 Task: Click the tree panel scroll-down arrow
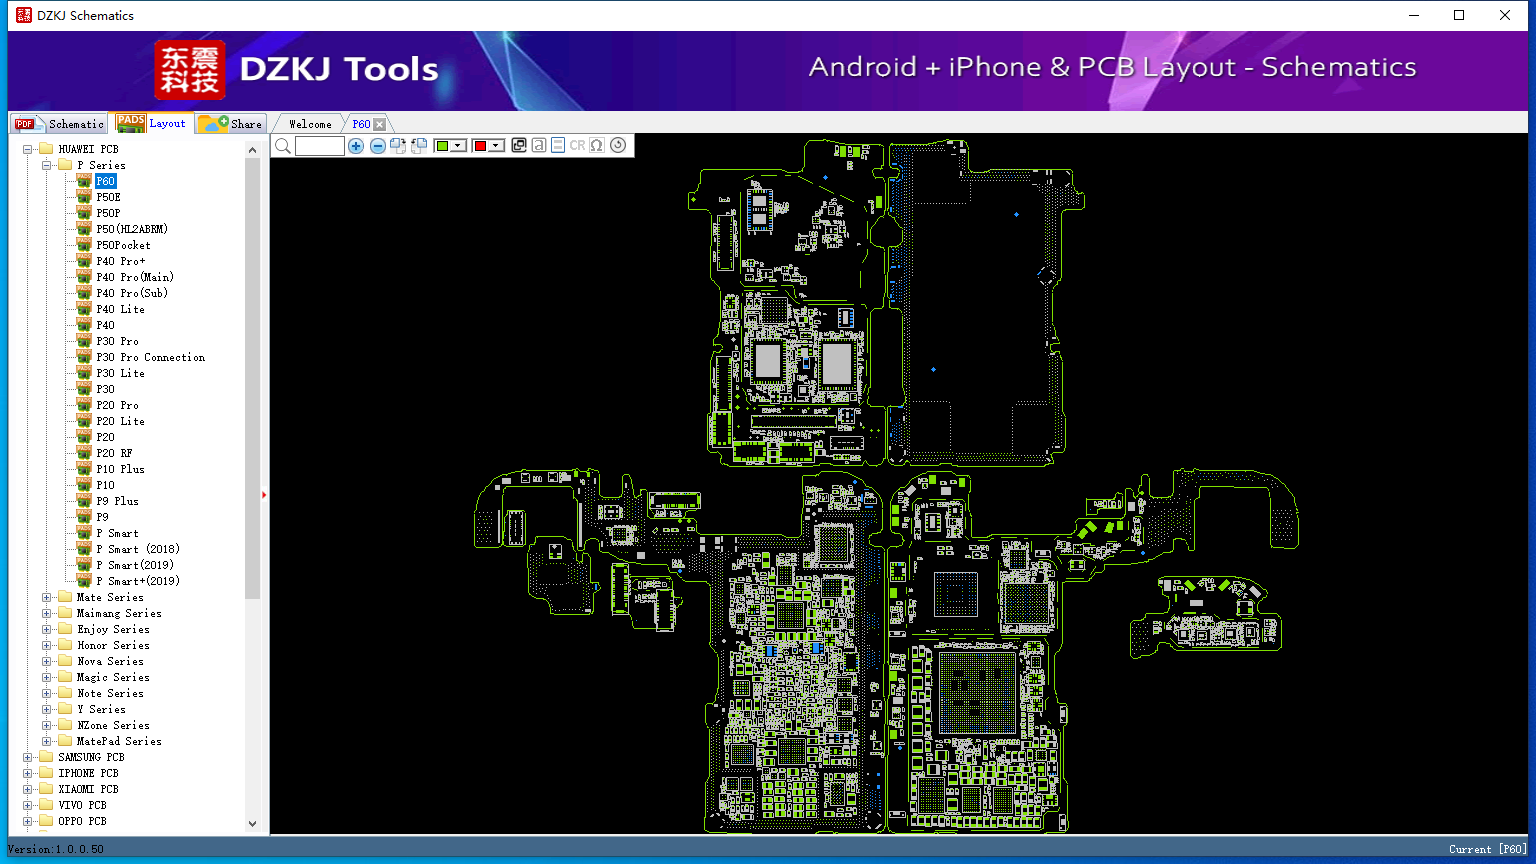point(252,824)
